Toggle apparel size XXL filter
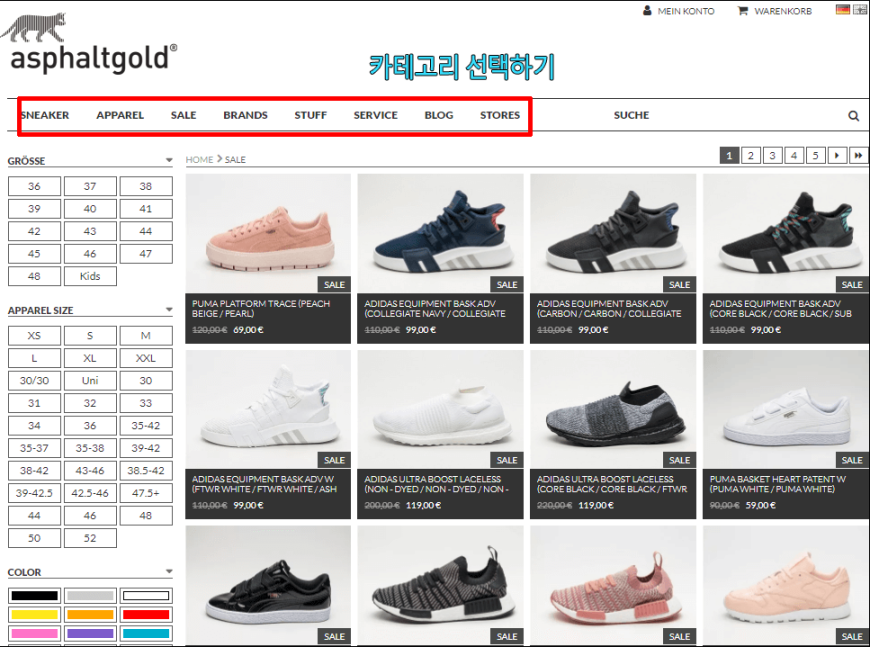Screen dimensions: 870x647 pyautogui.click(x=146, y=358)
